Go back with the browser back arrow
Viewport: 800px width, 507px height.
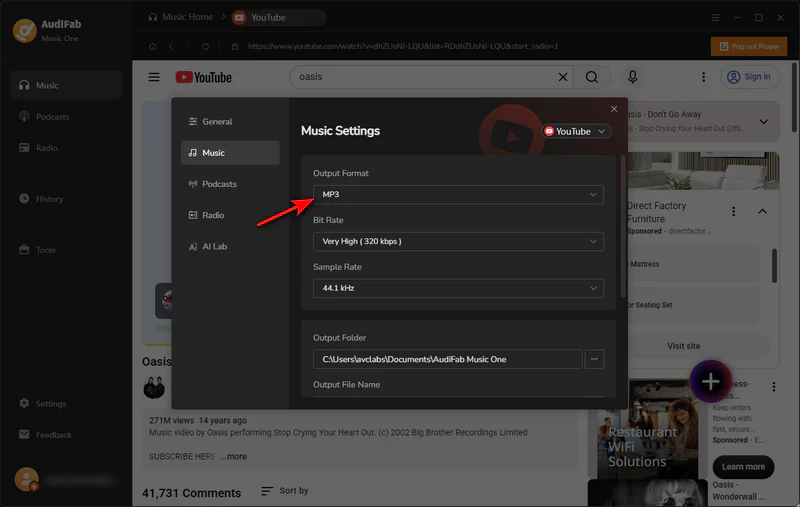(171, 46)
